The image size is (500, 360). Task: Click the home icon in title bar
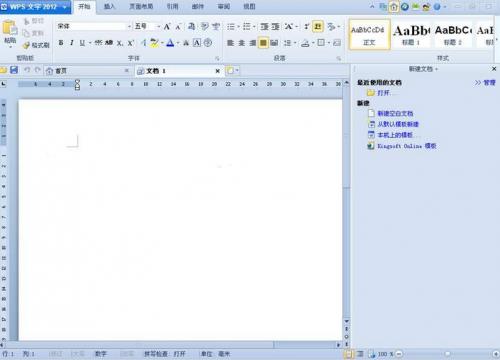click(394, 6)
